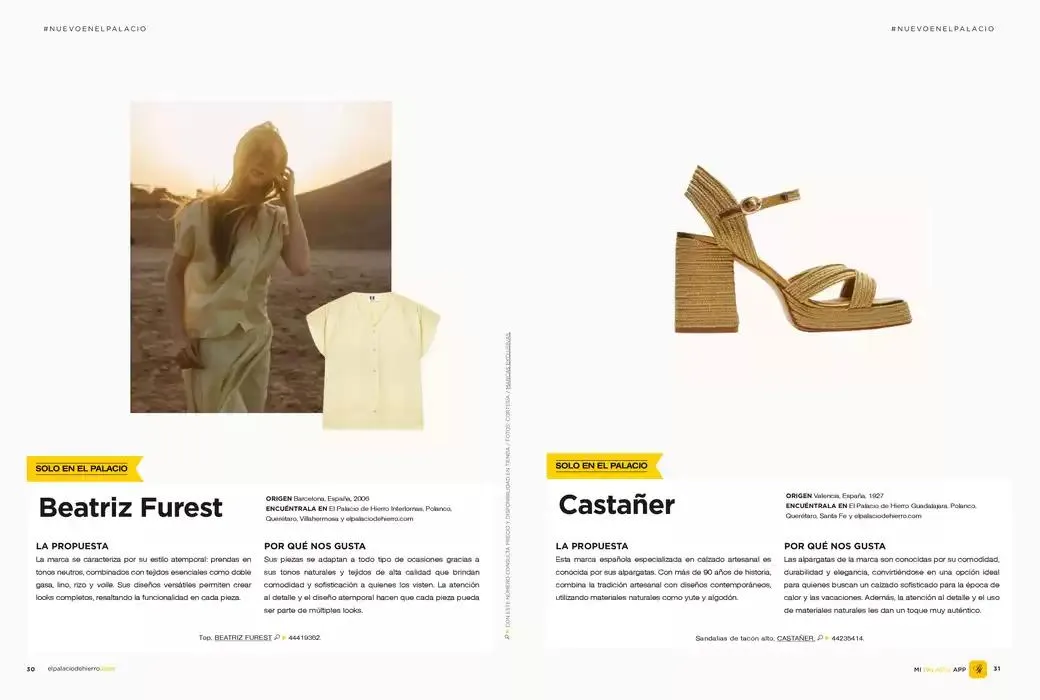Select the yellow button-up top product image
Screen dimensions: 1040x700
372,359
